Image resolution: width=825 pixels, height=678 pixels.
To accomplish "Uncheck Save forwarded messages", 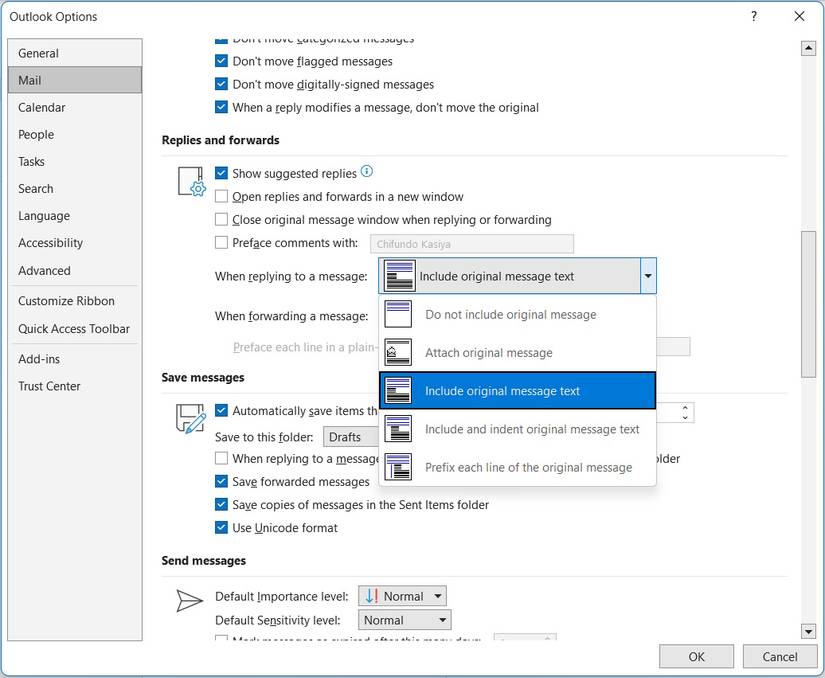I will pos(222,481).
